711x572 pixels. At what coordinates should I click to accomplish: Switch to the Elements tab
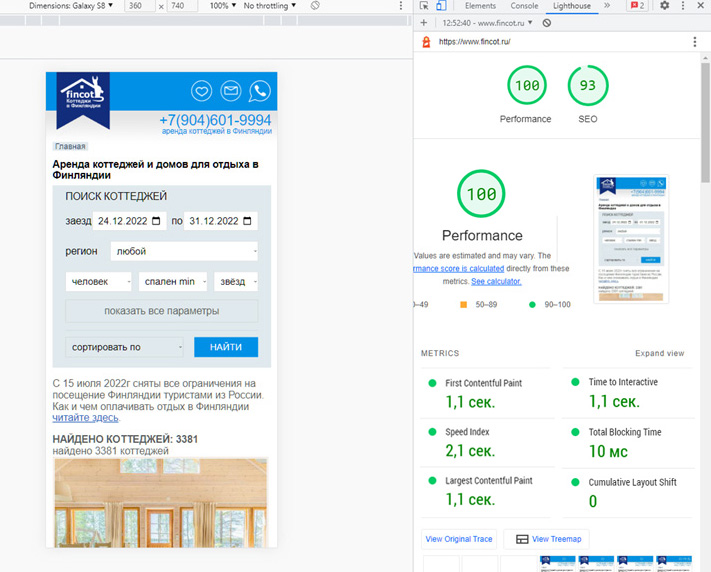coord(480,6)
